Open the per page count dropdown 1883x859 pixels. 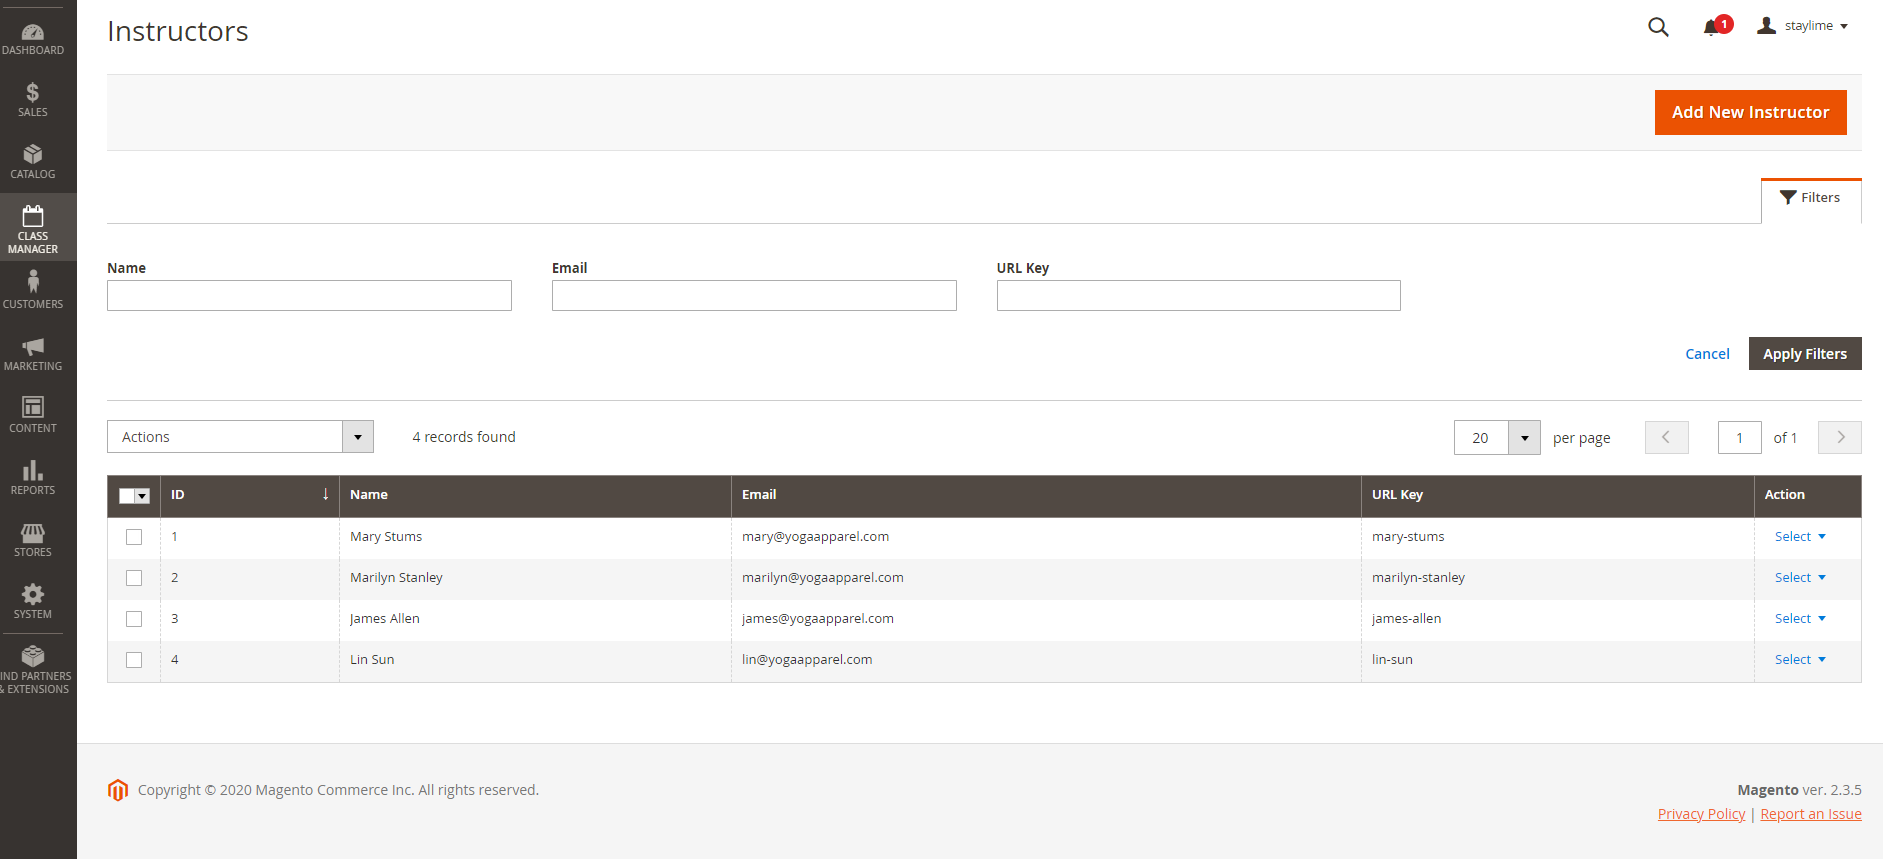click(1524, 438)
